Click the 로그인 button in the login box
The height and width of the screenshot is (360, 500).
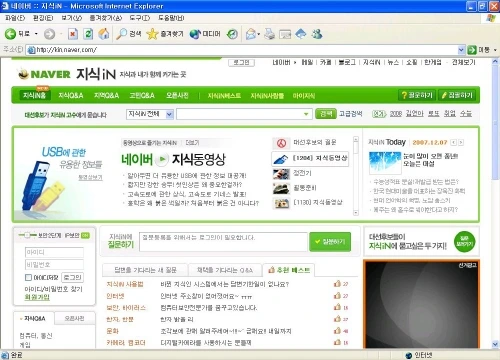(x=72, y=277)
